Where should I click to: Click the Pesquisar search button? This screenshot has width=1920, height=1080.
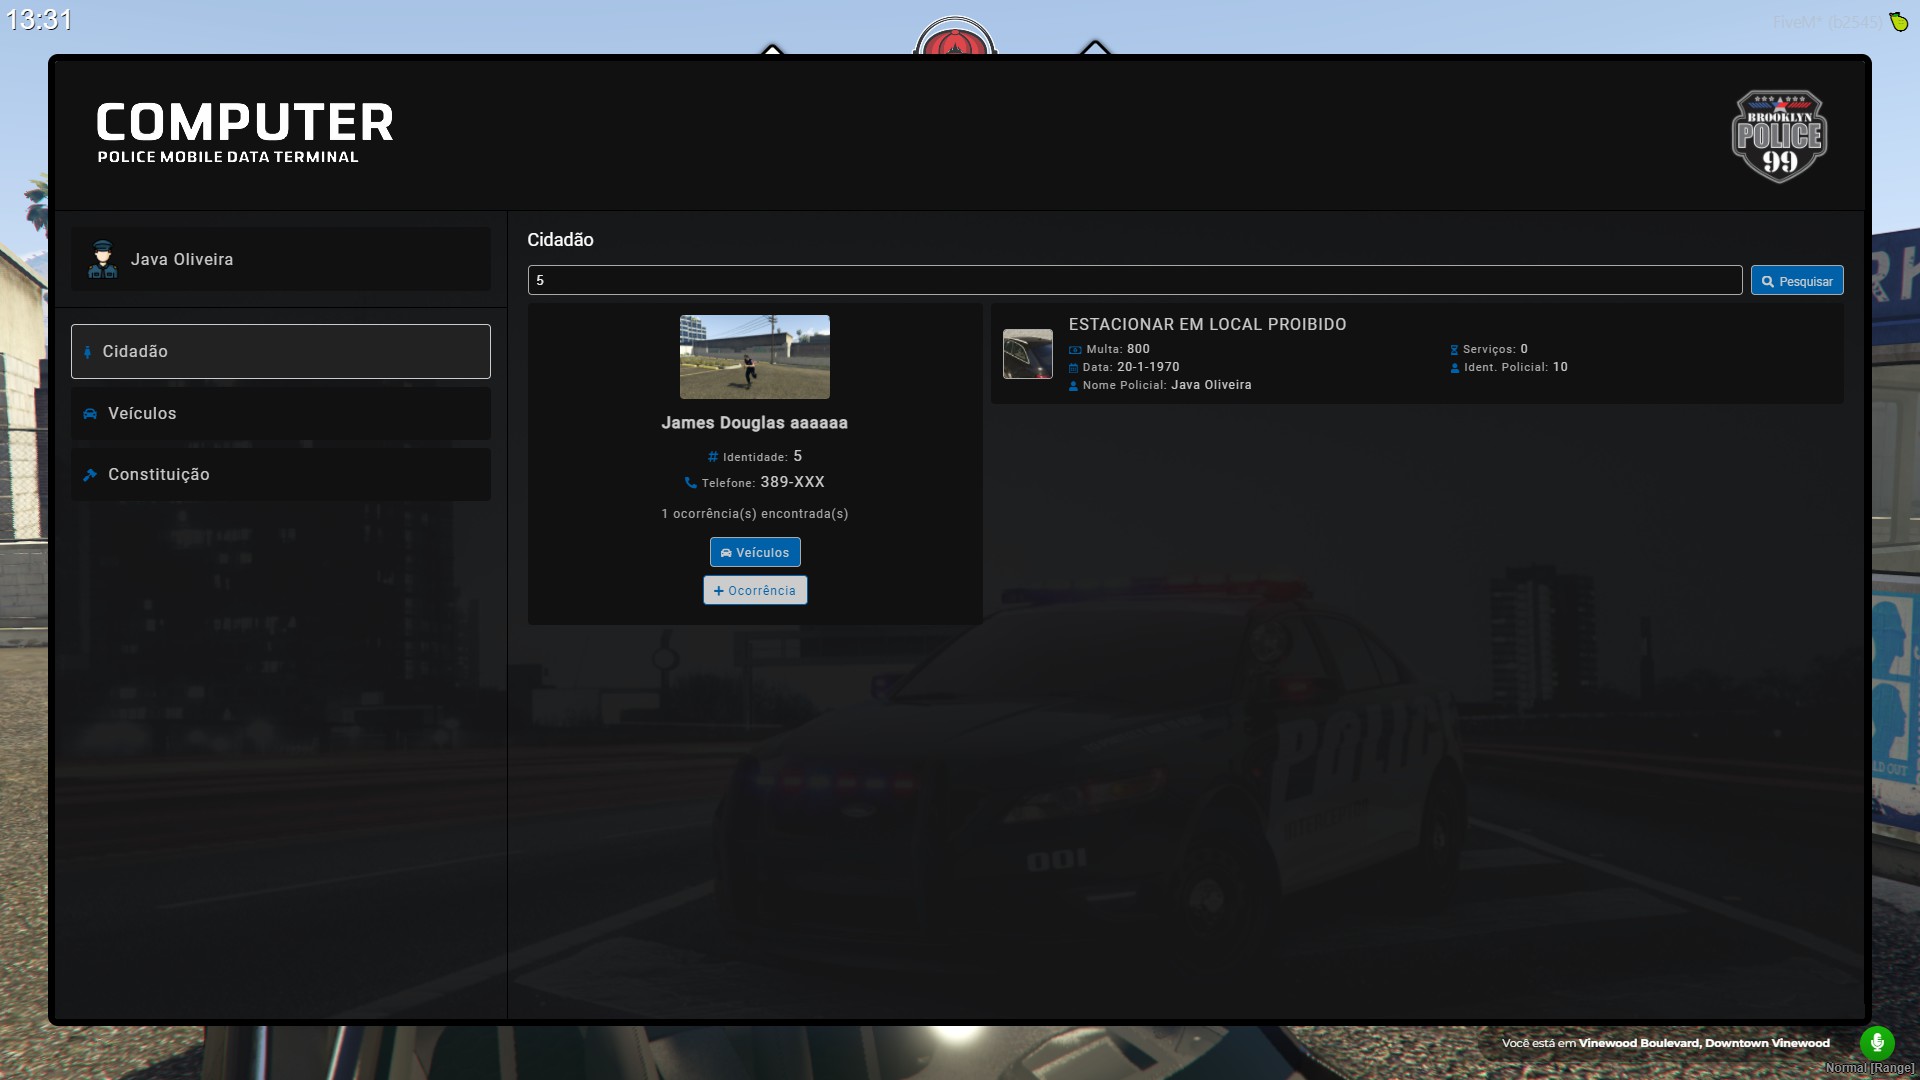(x=1796, y=280)
